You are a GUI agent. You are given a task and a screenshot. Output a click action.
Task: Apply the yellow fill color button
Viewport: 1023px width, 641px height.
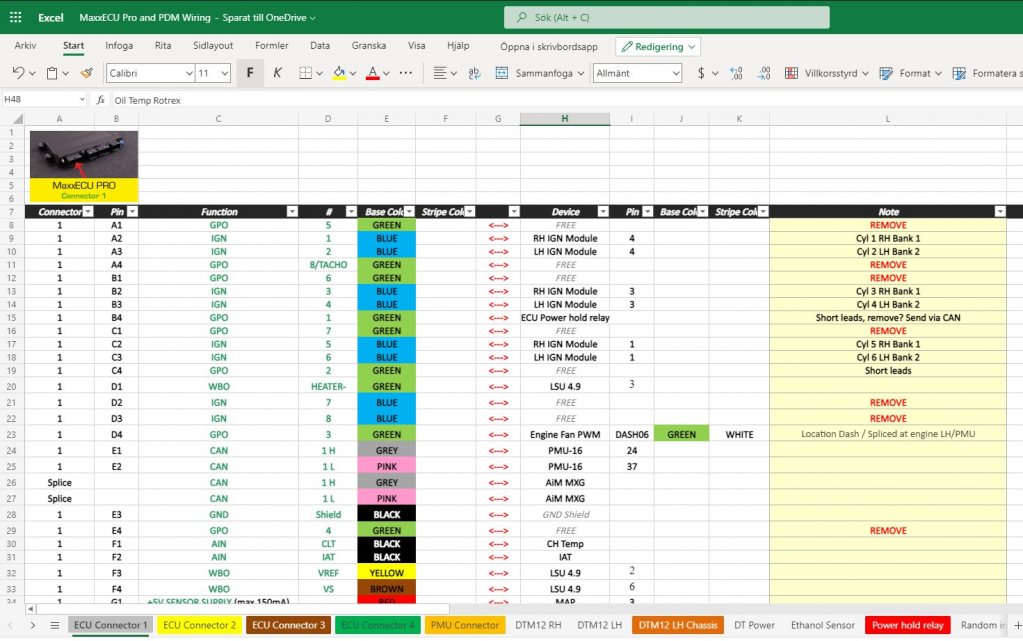pyautogui.click(x=339, y=73)
